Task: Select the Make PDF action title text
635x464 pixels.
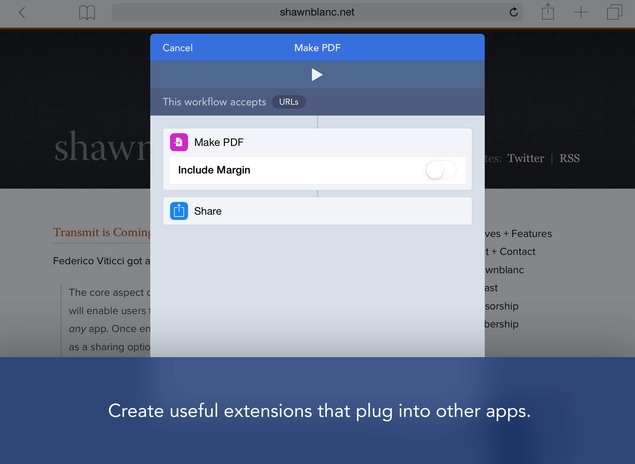Action: click(x=219, y=143)
